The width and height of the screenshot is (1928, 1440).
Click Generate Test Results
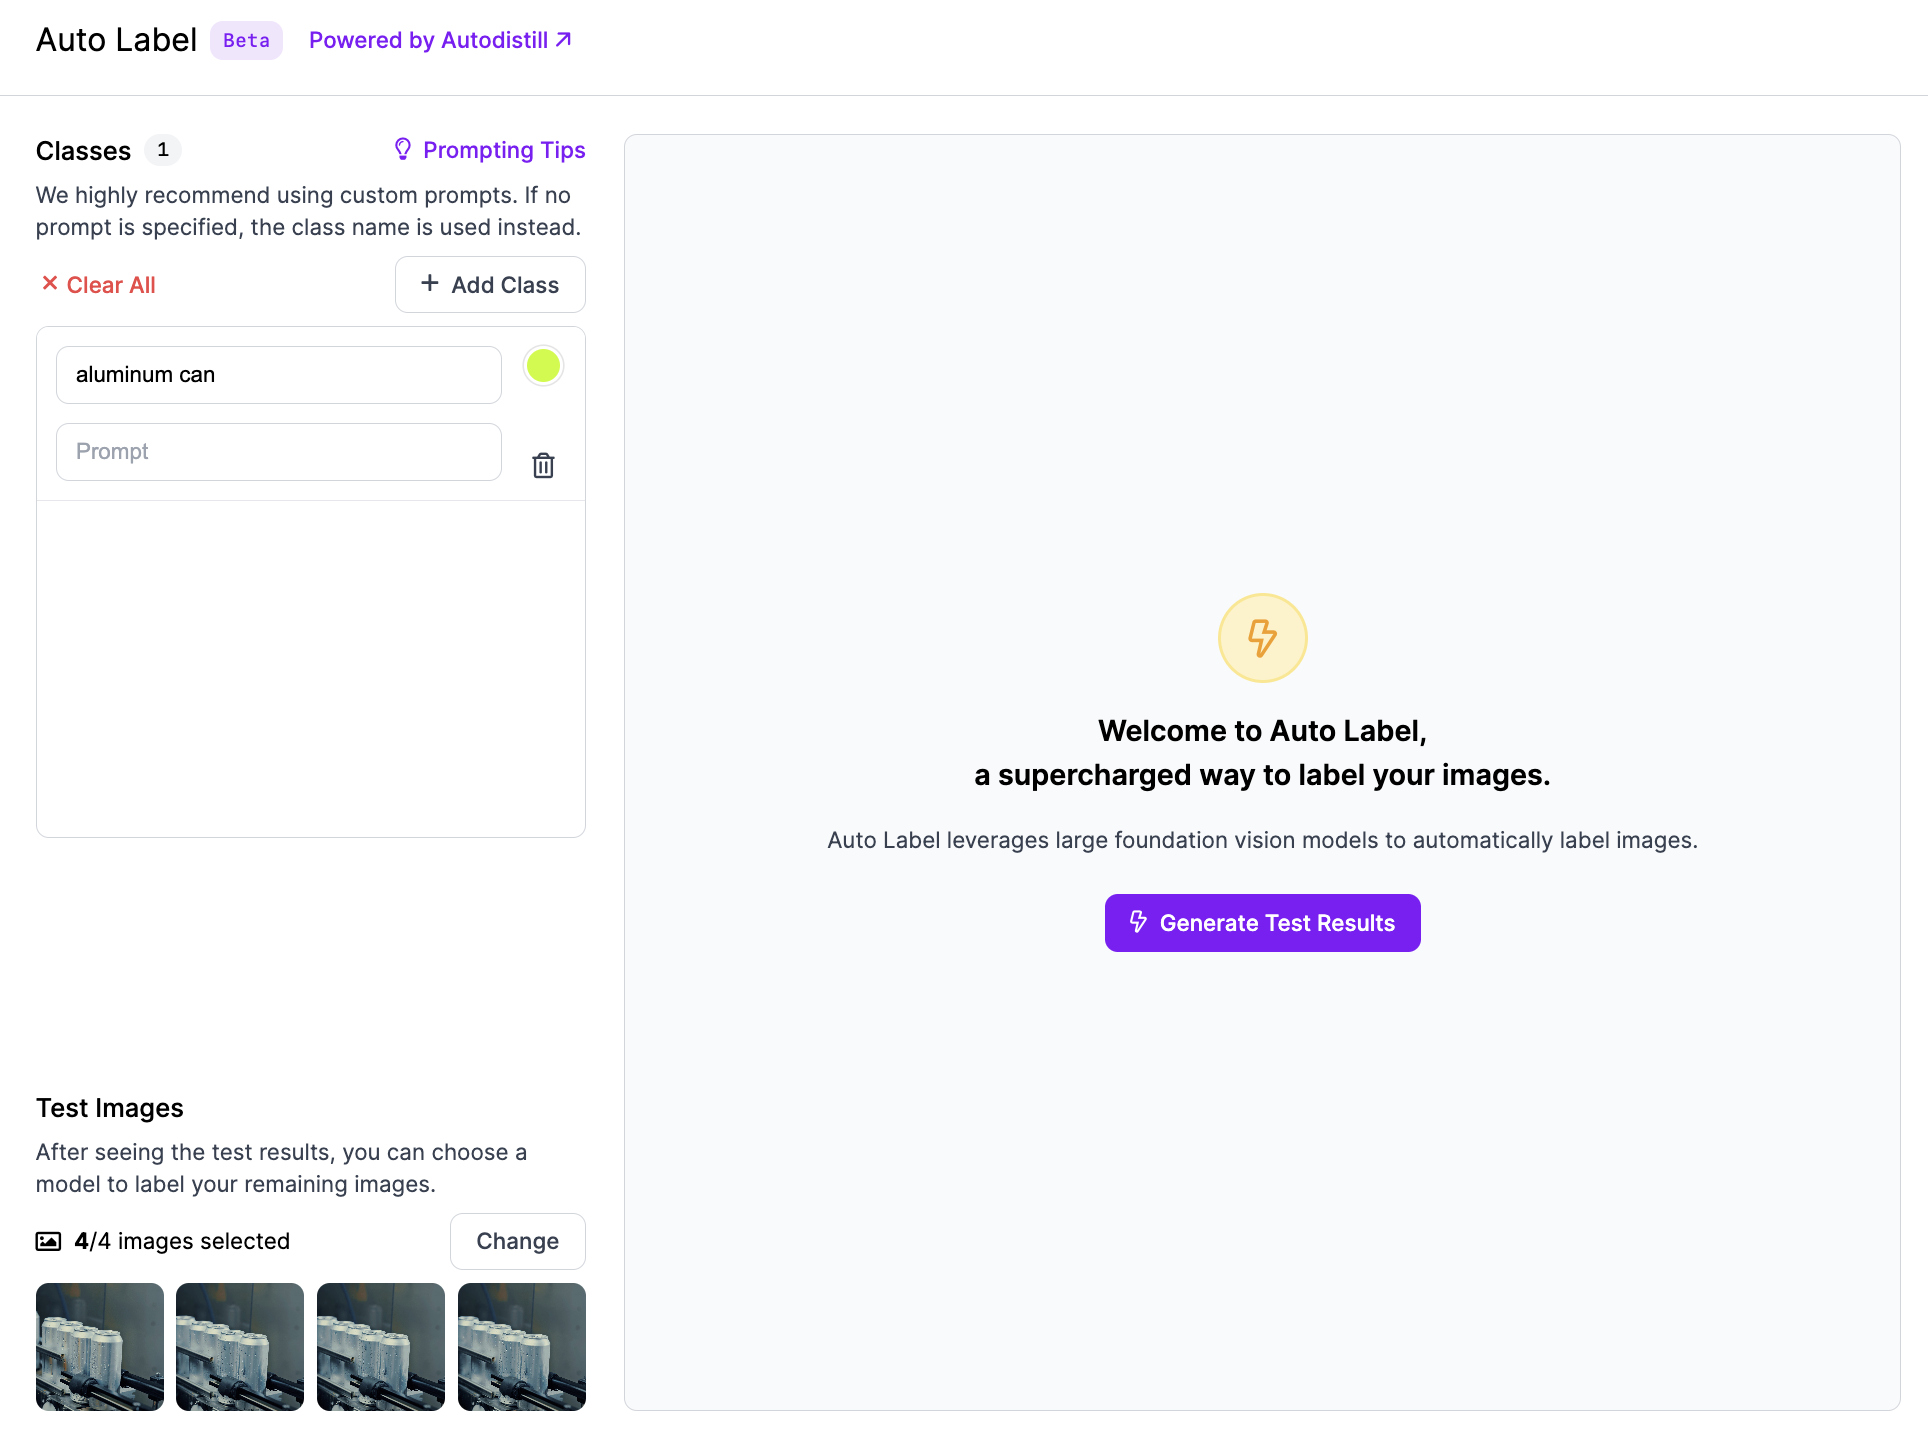(x=1262, y=922)
